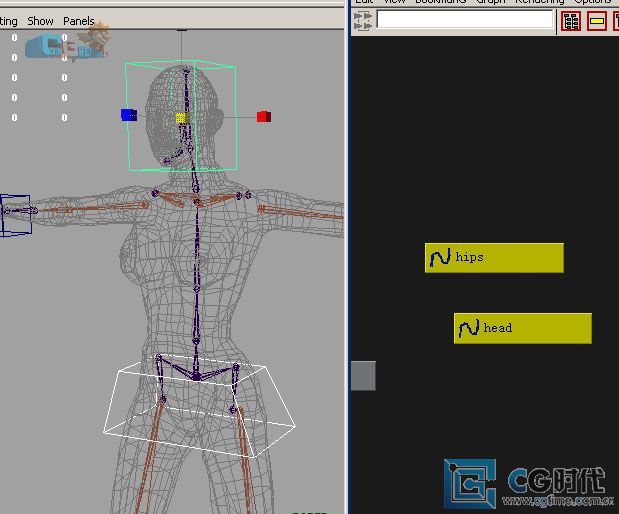Viewport: 619px width, 514px height.
Task: Click the curve icon on the head node
Action: point(469,328)
